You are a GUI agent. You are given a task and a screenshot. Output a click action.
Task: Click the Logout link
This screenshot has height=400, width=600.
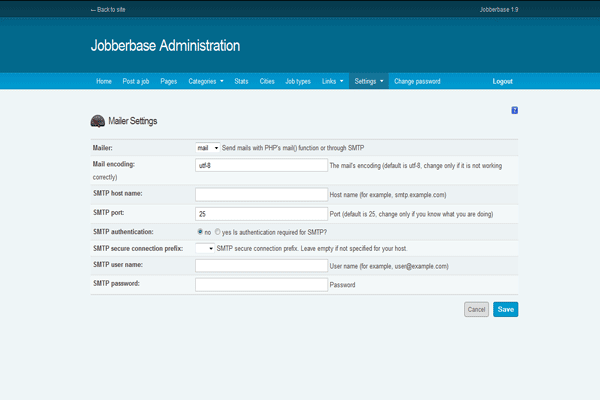tap(502, 81)
